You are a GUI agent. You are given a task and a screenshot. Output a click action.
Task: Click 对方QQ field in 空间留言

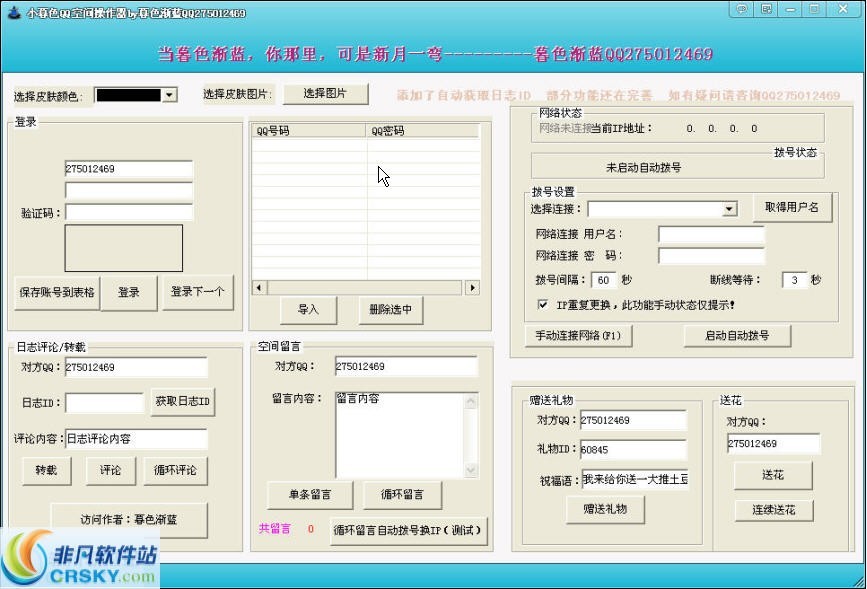click(406, 367)
